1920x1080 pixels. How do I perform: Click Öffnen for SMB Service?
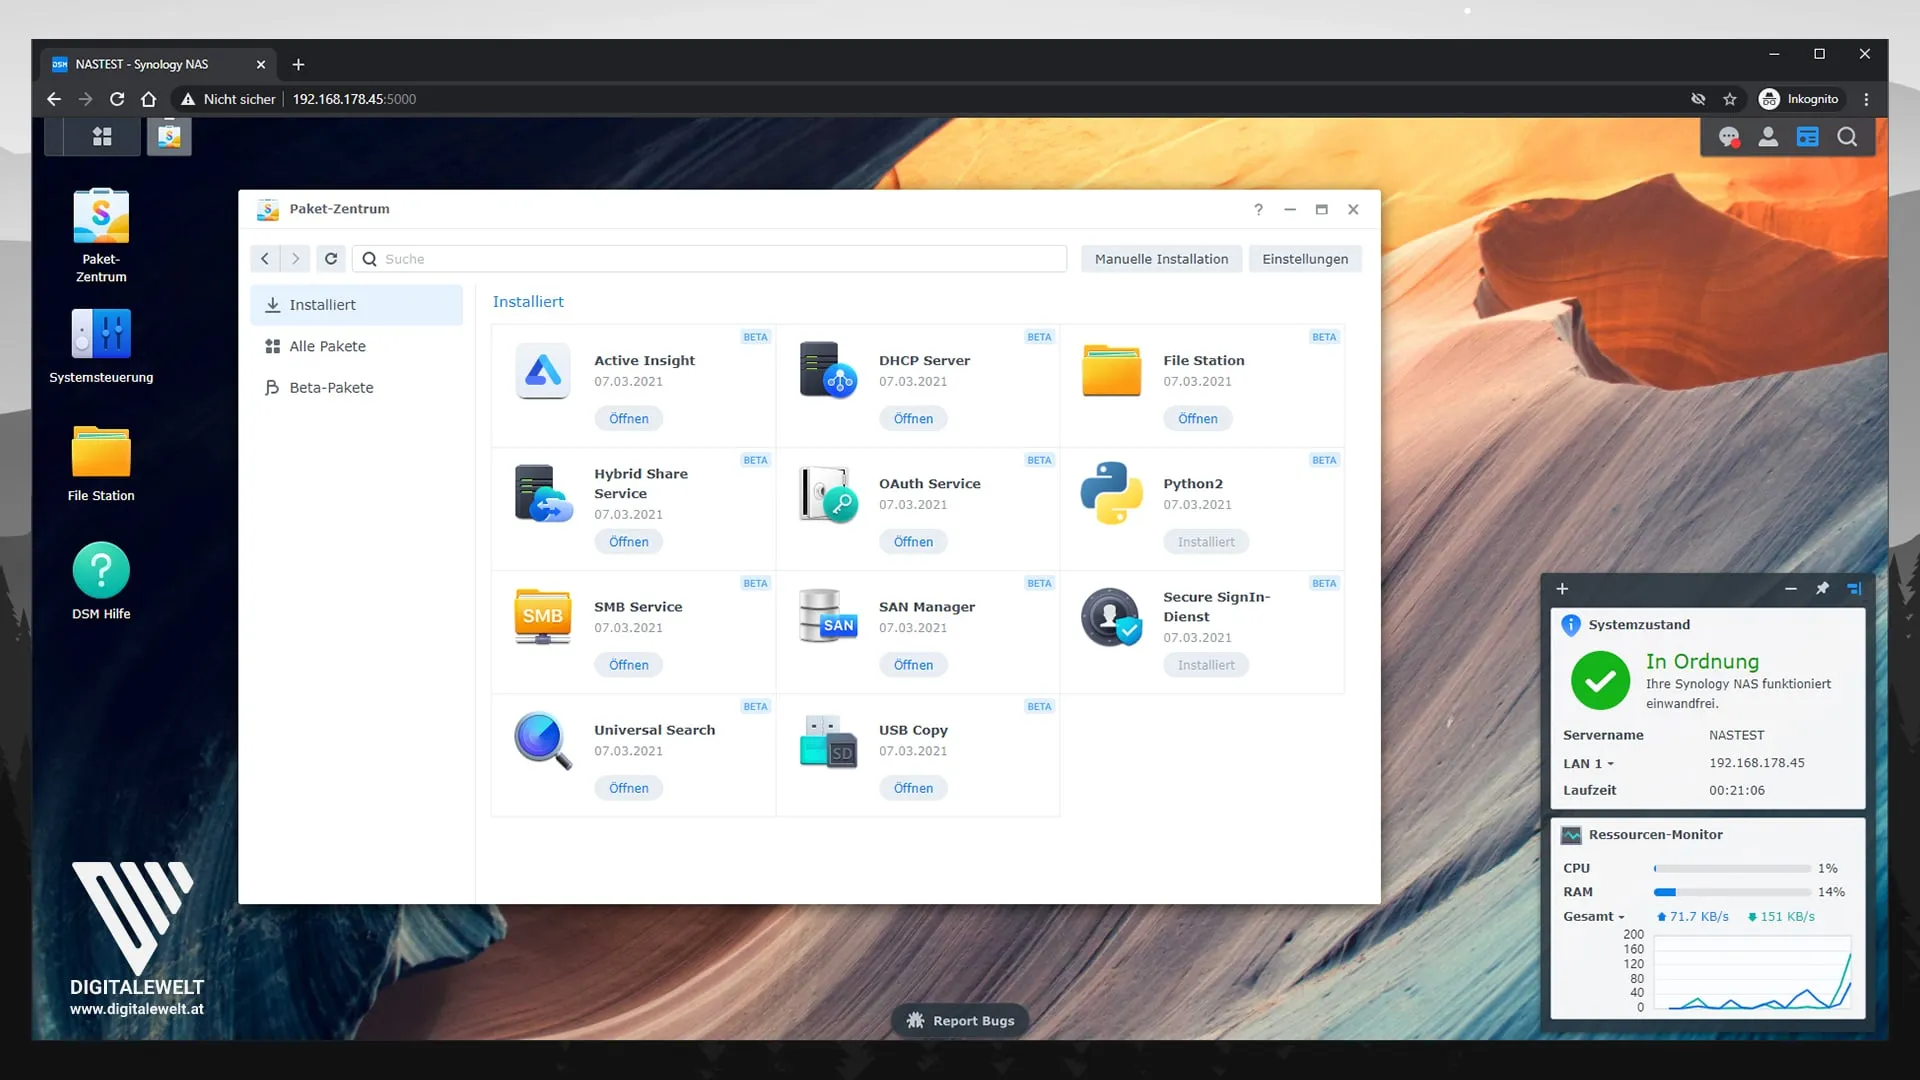click(x=628, y=665)
